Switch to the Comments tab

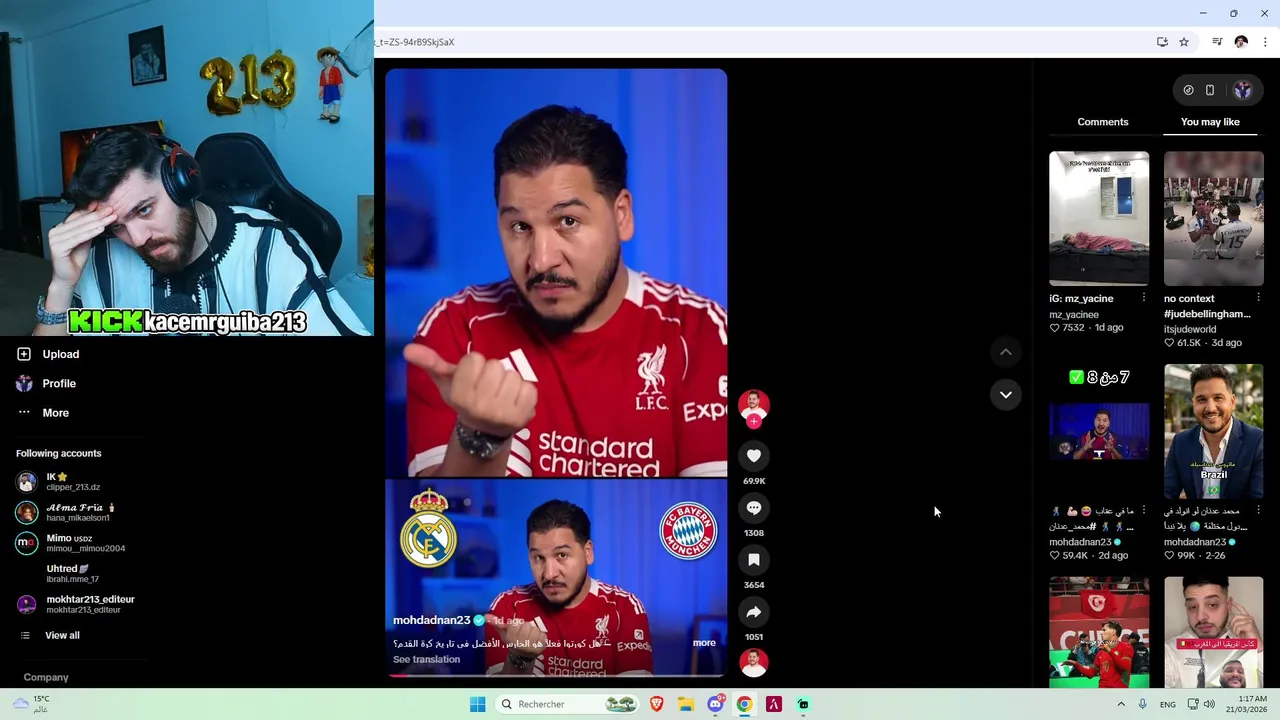click(x=1103, y=122)
